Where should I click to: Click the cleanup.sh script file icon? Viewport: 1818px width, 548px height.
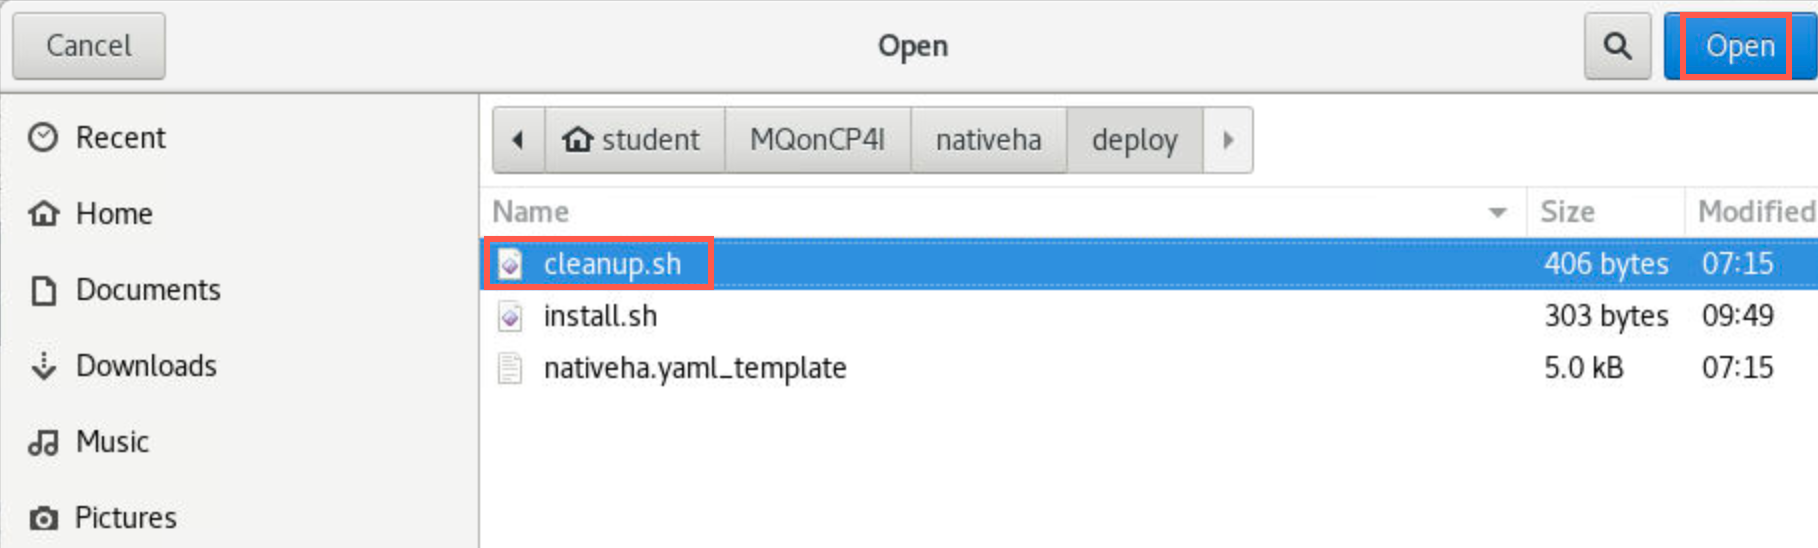510,264
